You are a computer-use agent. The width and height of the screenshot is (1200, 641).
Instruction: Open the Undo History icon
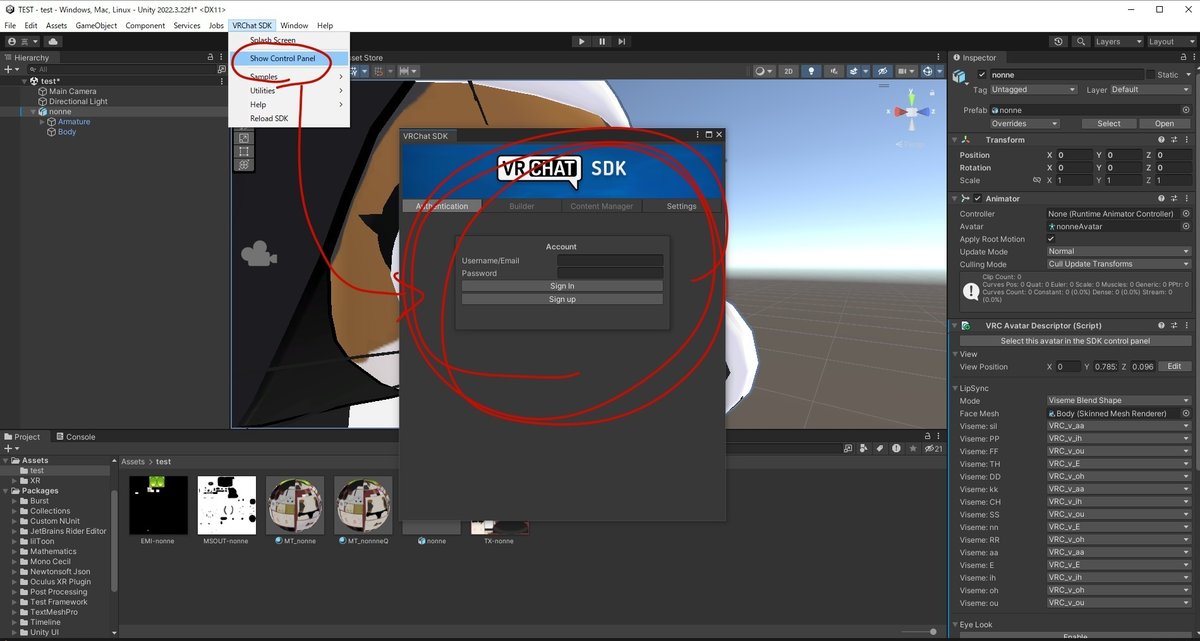1059,42
